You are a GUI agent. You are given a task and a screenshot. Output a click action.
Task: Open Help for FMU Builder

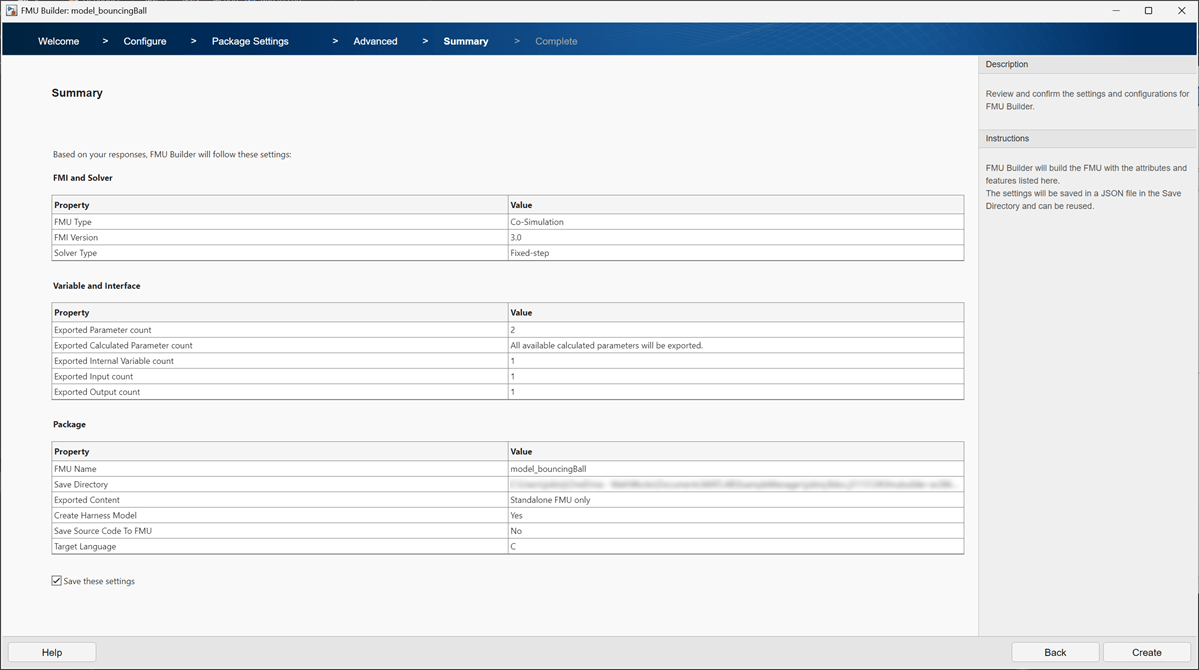(52, 652)
